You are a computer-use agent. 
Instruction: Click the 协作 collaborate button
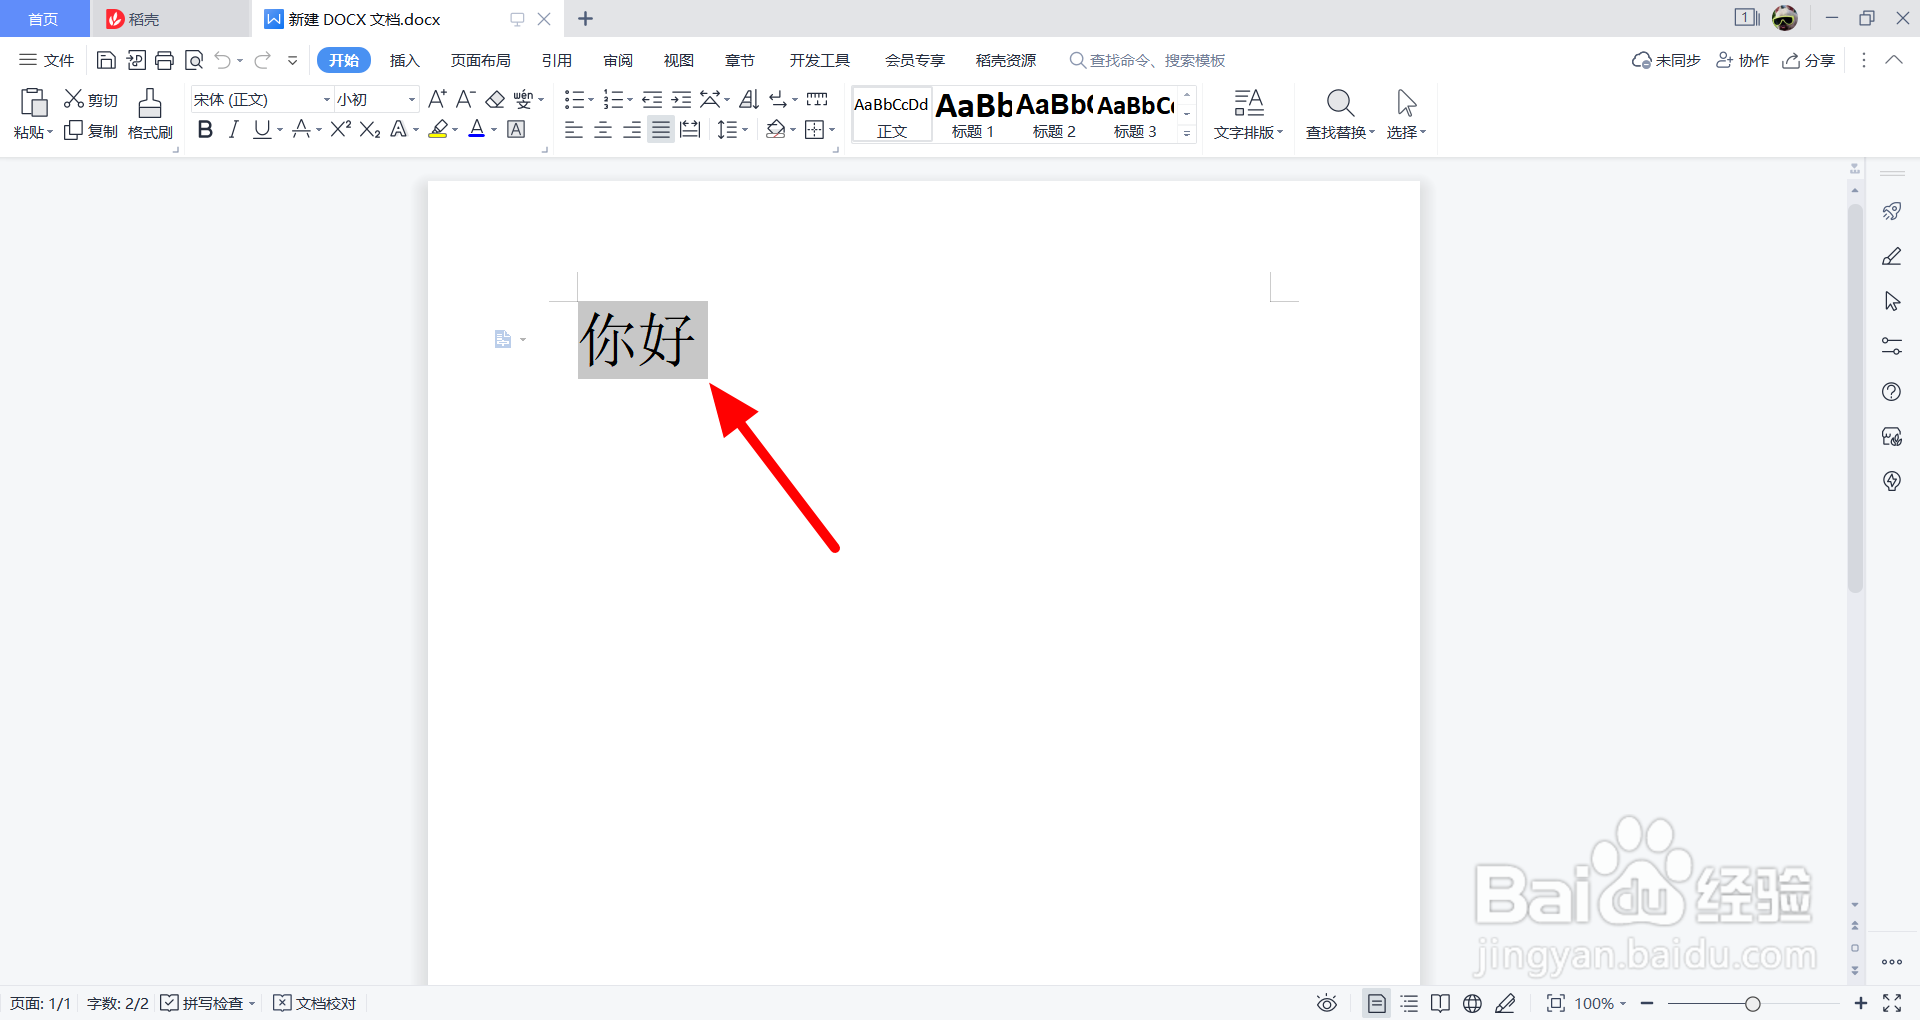(1742, 60)
